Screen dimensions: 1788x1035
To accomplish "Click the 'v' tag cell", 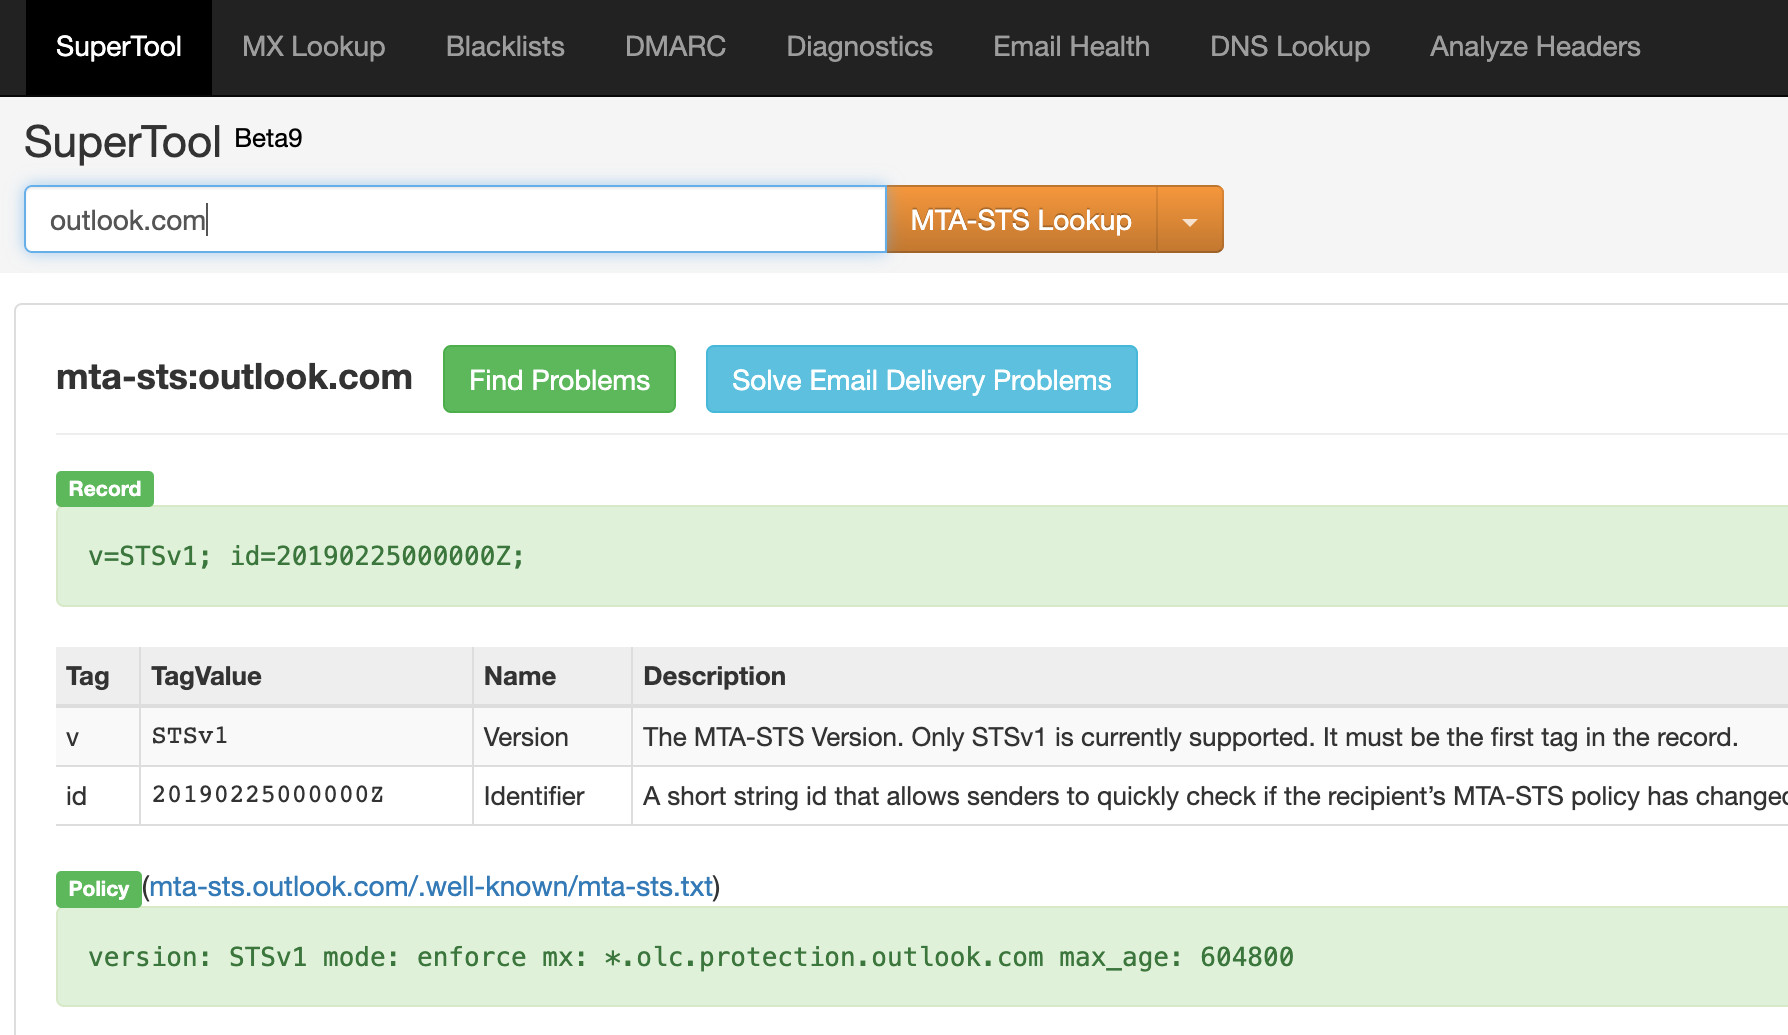I will 98,737.
